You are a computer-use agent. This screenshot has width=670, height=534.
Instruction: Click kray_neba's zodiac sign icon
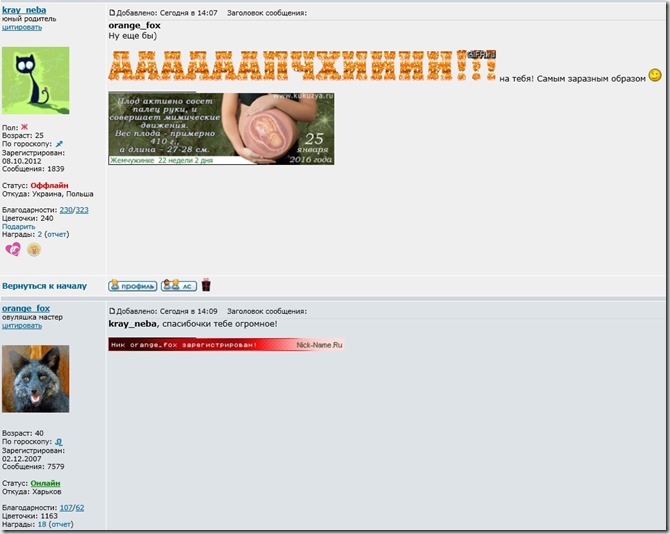click(x=59, y=144)
